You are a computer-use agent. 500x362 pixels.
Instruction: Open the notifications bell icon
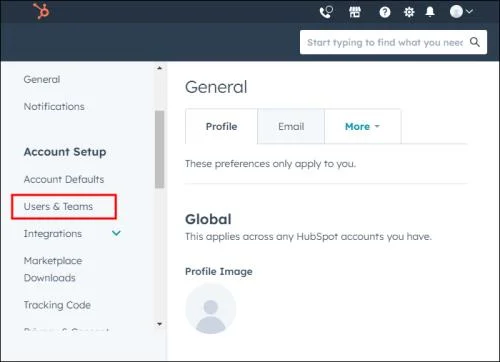point(430,12)
